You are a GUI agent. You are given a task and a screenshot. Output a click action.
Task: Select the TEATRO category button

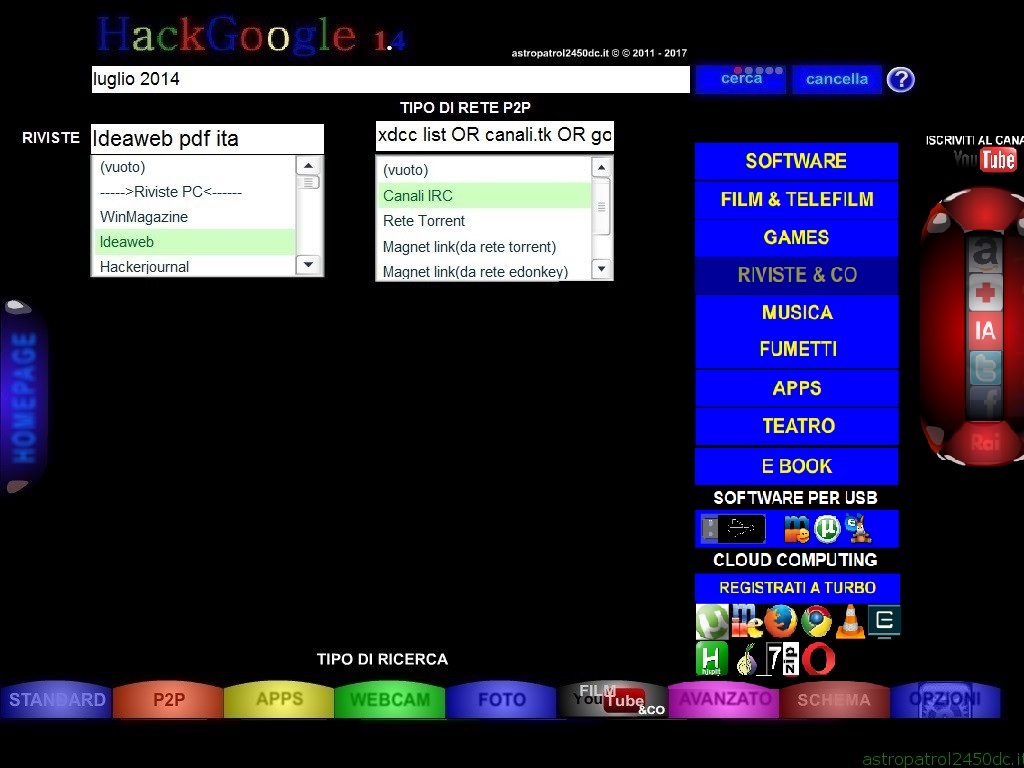796,426
